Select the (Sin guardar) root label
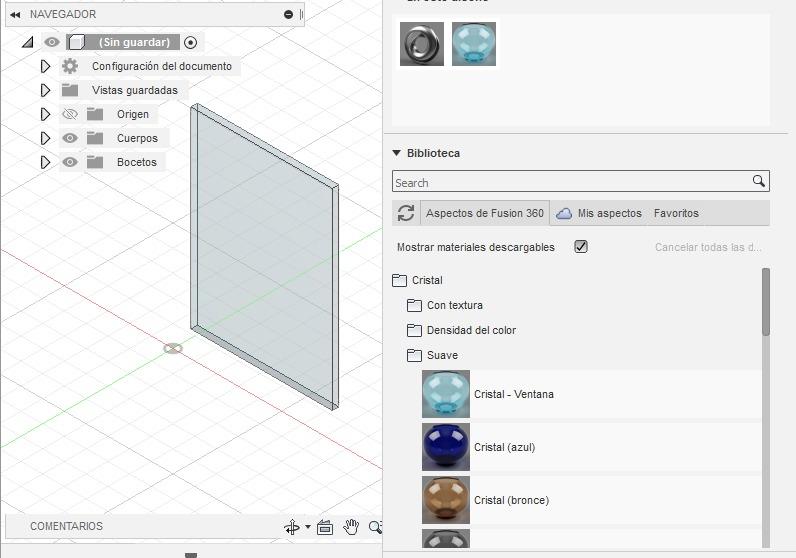 click(134, 42)
